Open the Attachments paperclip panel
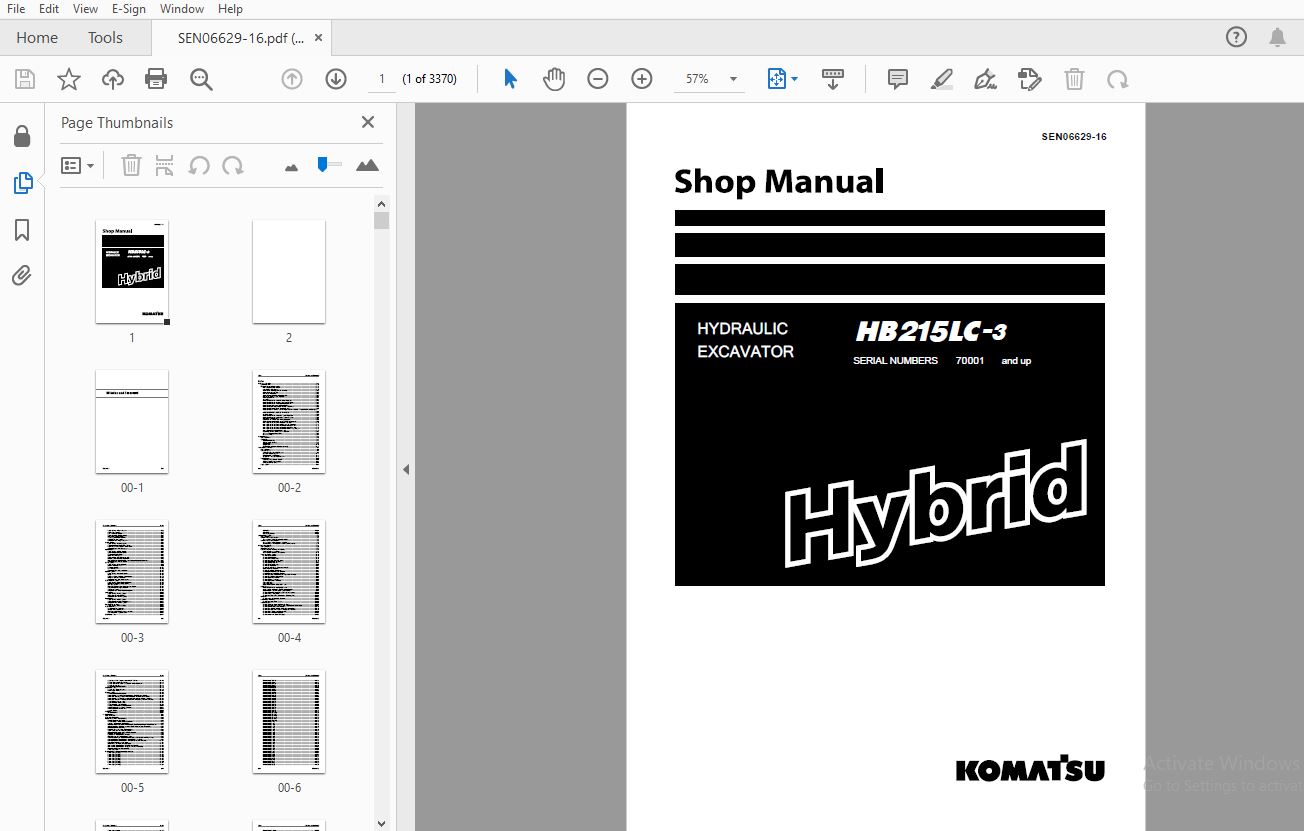 (22, 276)
